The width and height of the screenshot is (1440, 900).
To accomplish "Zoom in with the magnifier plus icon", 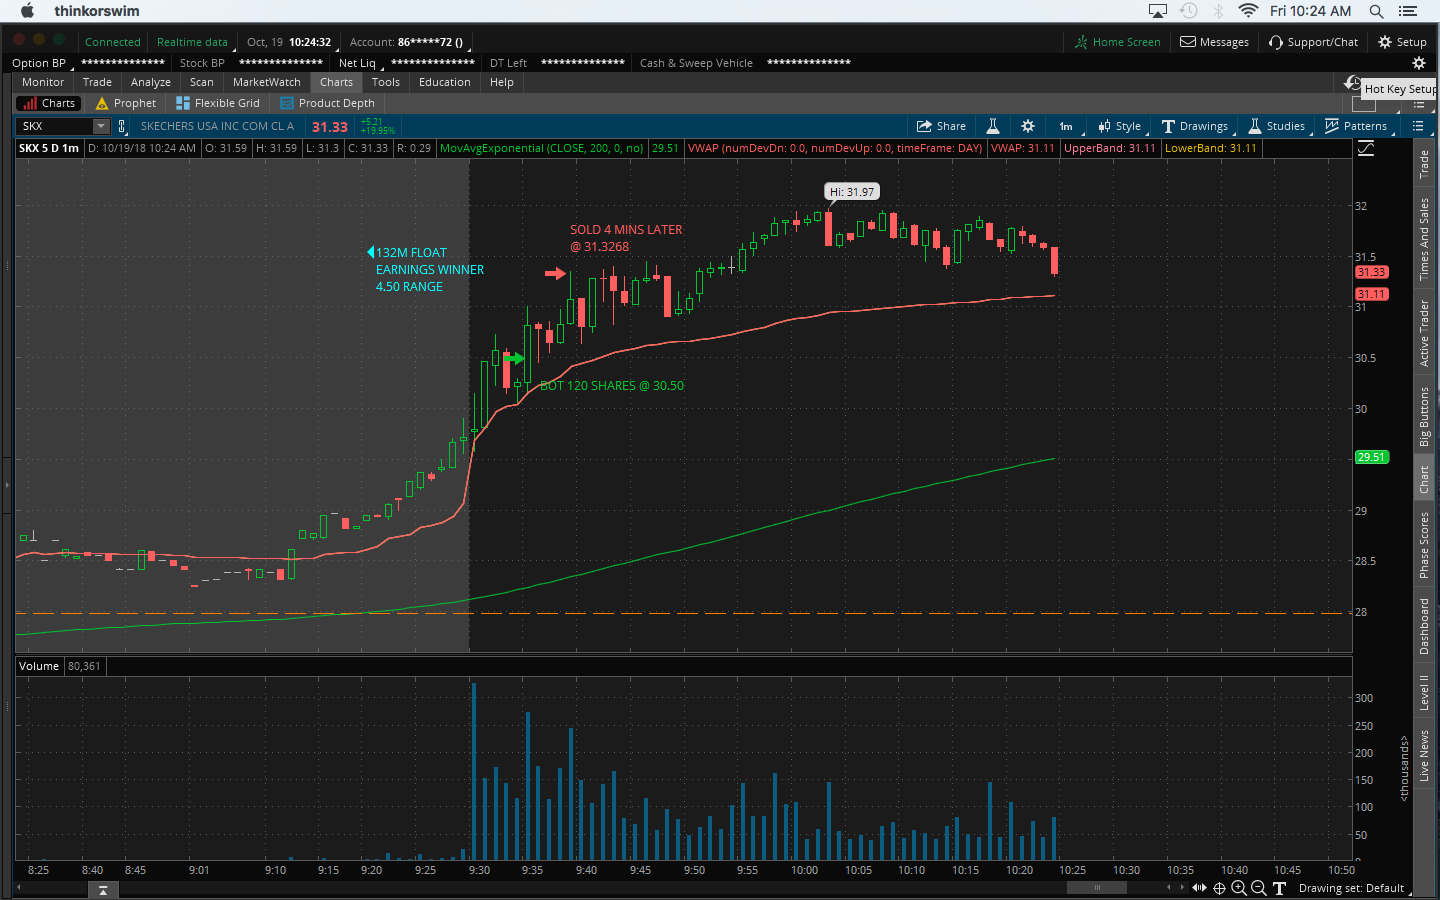I will [x=1239, y=888].
